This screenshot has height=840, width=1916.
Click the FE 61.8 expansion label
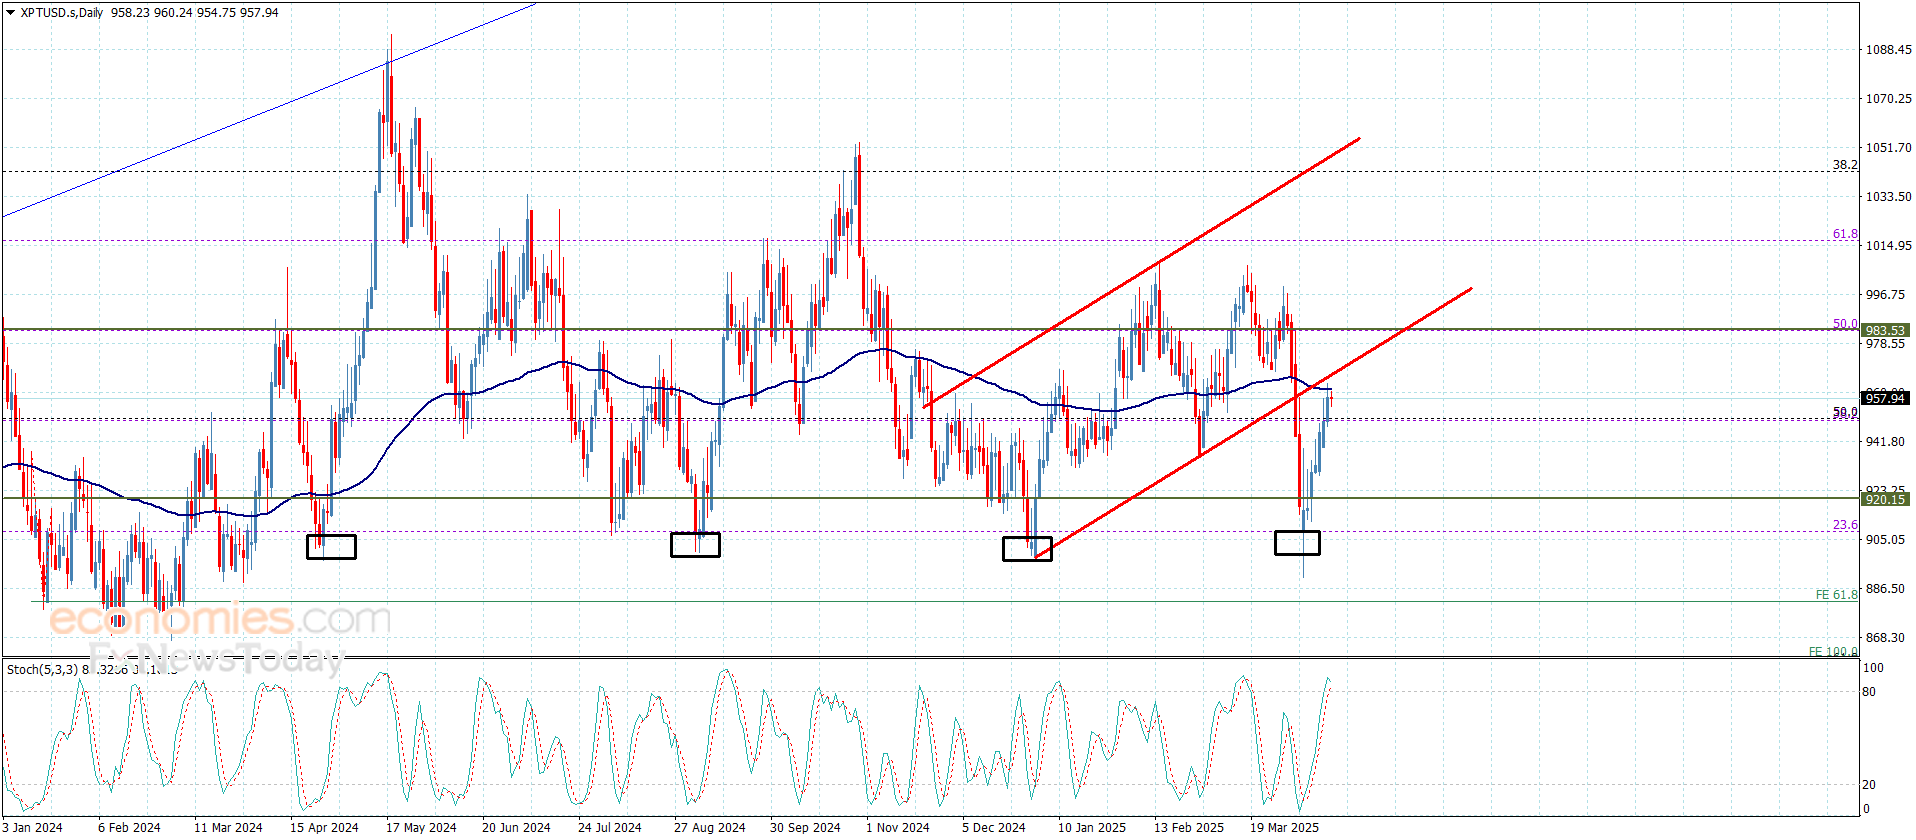(x=1837, y=595)
